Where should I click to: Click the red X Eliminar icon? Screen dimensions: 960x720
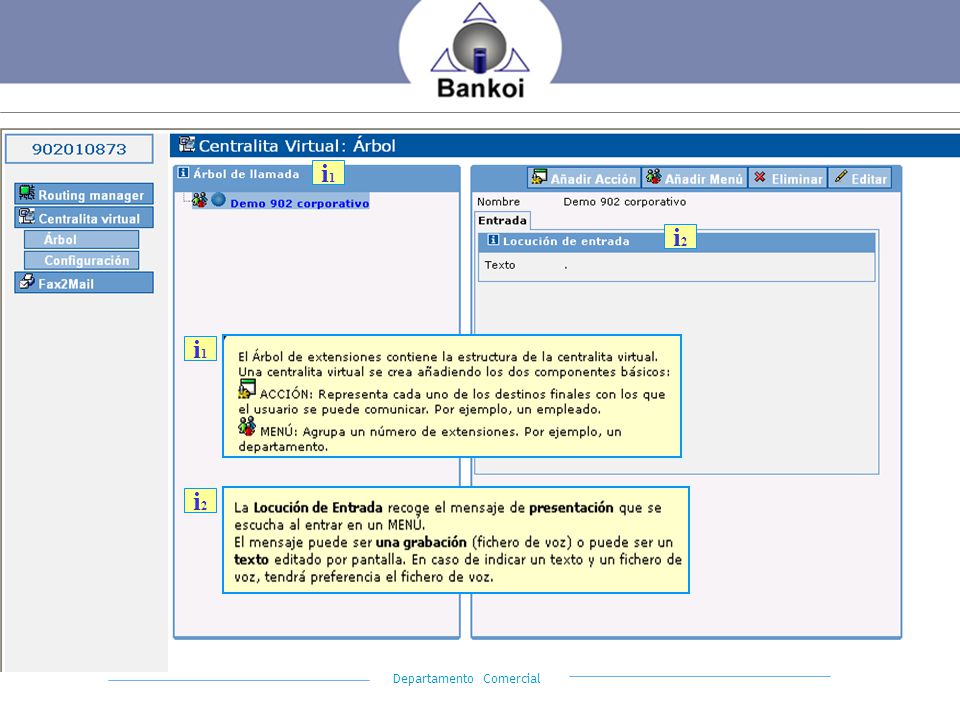point(760,177)
